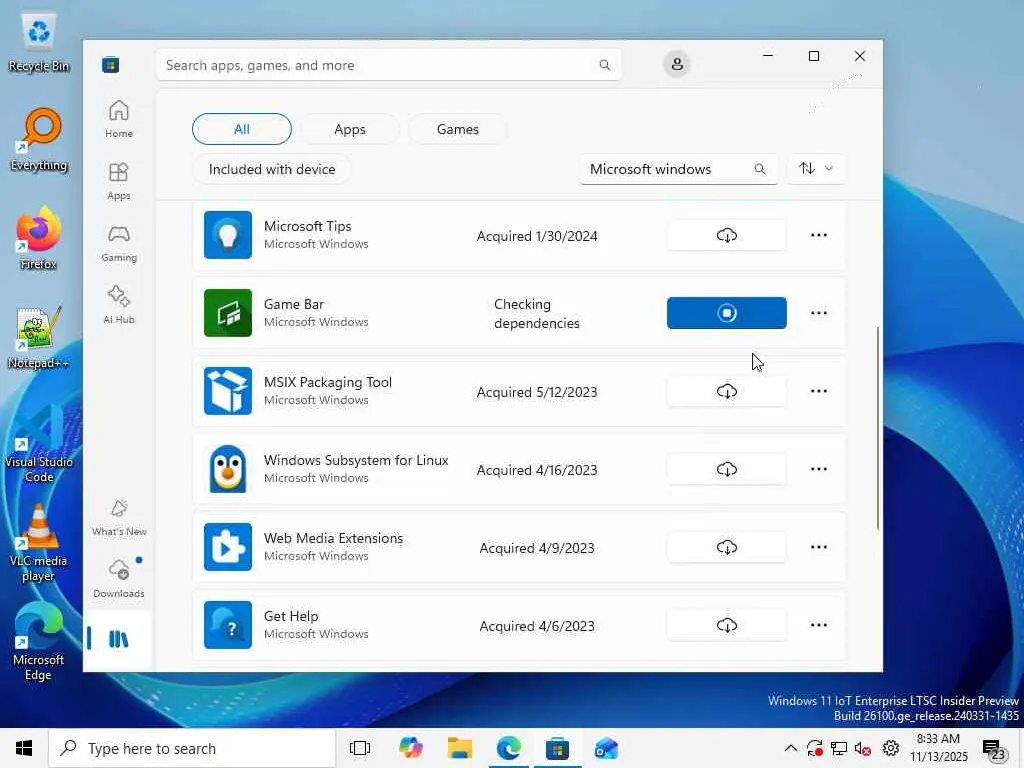The width and height of the screenshot is (1024, 768).
Task: Download Web Media Extensions
Action: point(726,547)
